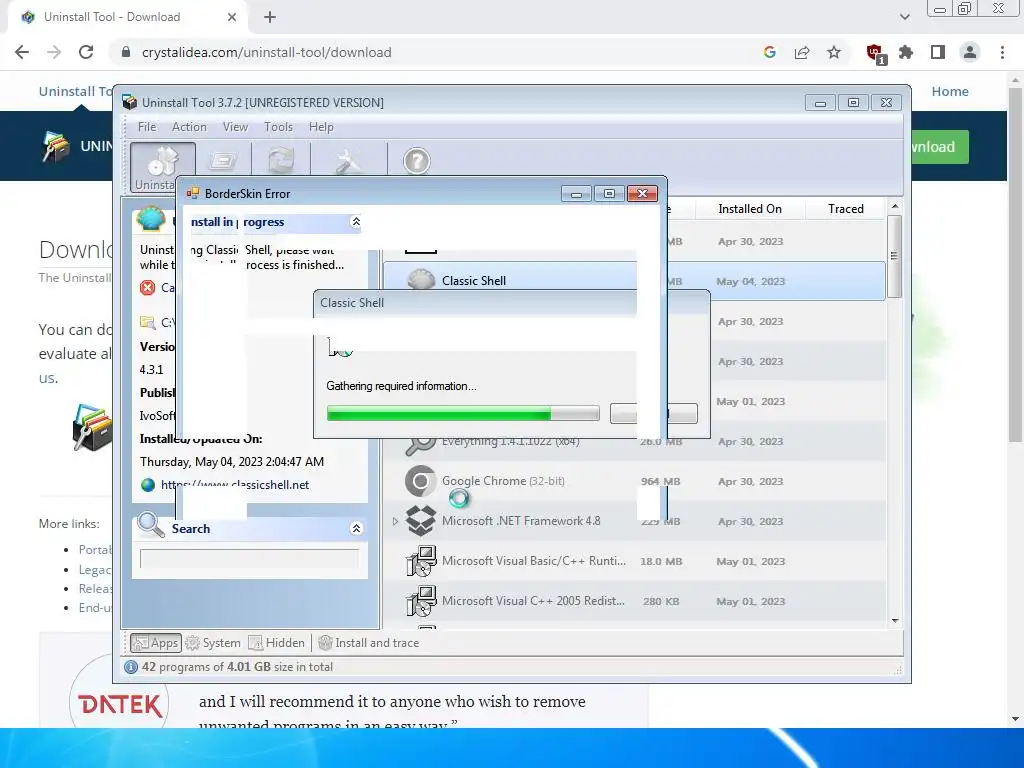Click the program list scroll down arrow
This screenshot has width=1024, height=768.
click(895, 620)
